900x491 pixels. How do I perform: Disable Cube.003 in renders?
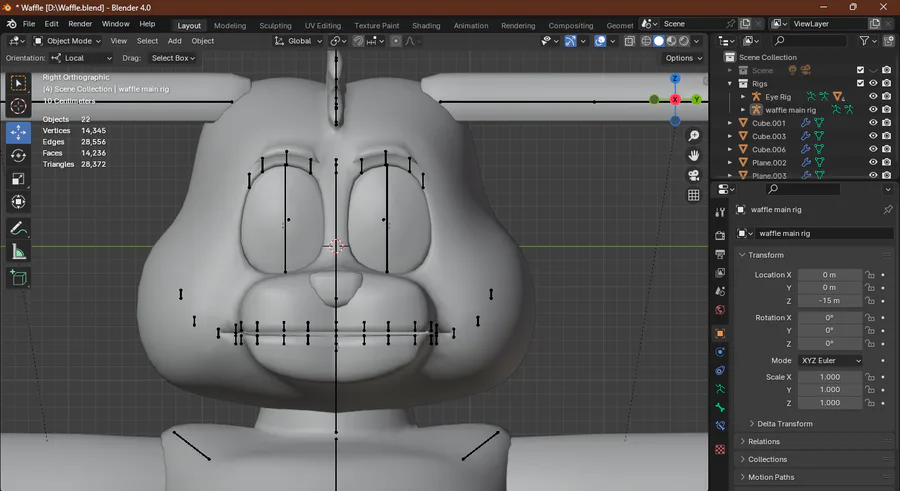[x=887, y=136]
